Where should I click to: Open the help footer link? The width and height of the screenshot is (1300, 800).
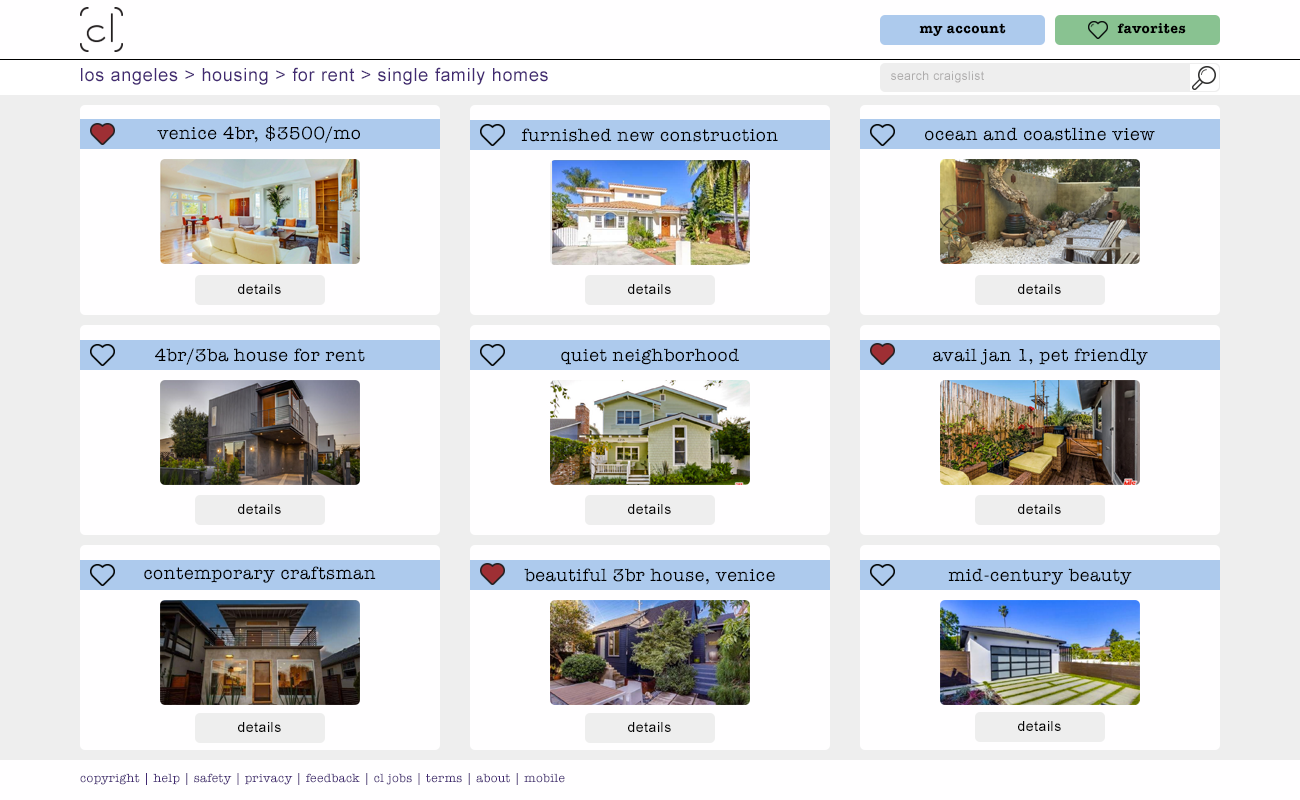click(167, 778)
